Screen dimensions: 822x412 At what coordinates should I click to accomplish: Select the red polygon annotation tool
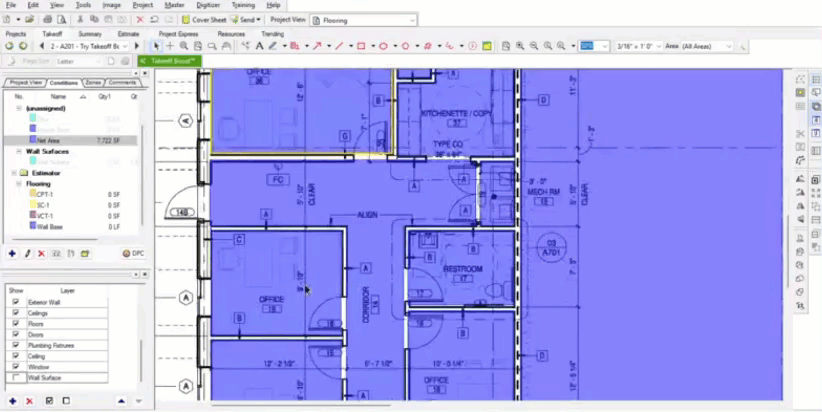point(405,46)
